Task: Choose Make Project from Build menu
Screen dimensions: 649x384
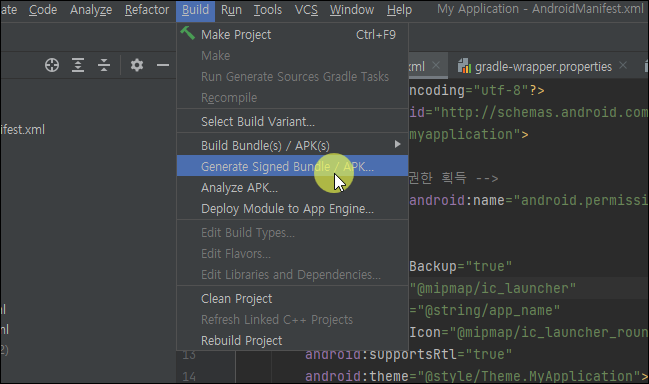Action: pyautogui.click(x=292, y=34)
